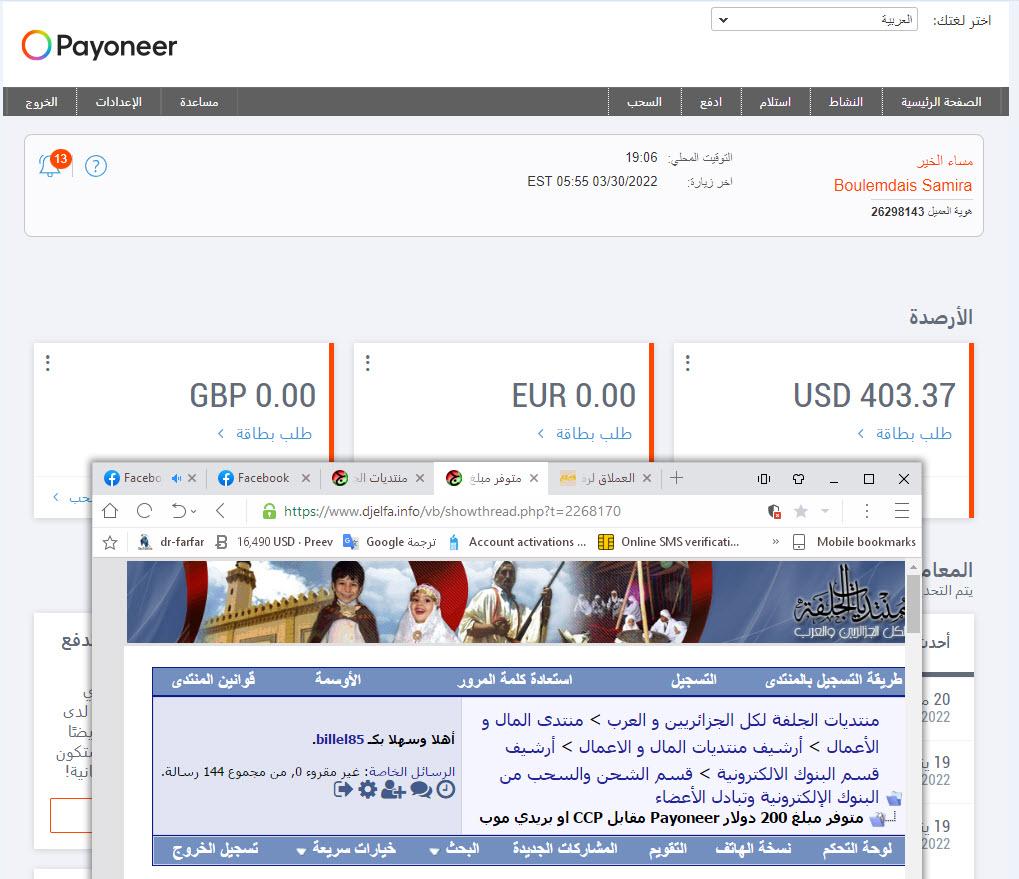Viewport: 1019px width, 879px height.
Task: Click the billel85 username link
Action: (339, 739)
